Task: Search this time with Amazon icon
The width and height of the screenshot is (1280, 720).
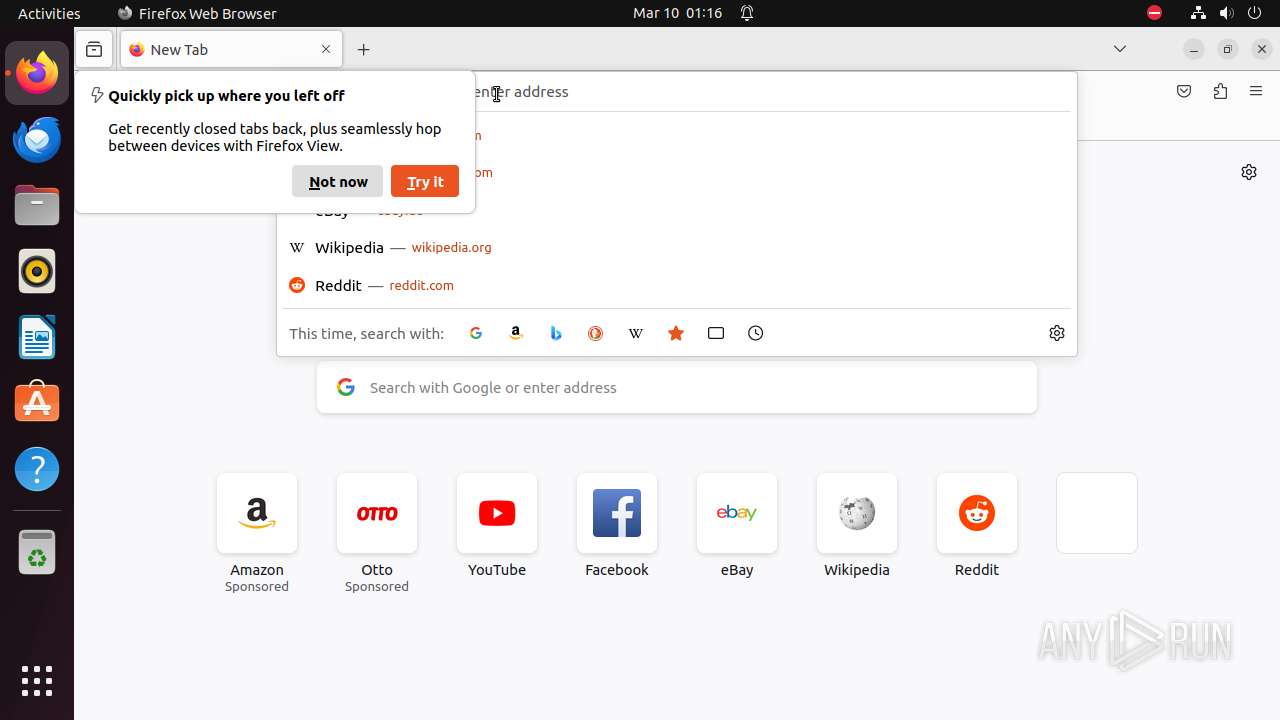Action: (516, 333)
